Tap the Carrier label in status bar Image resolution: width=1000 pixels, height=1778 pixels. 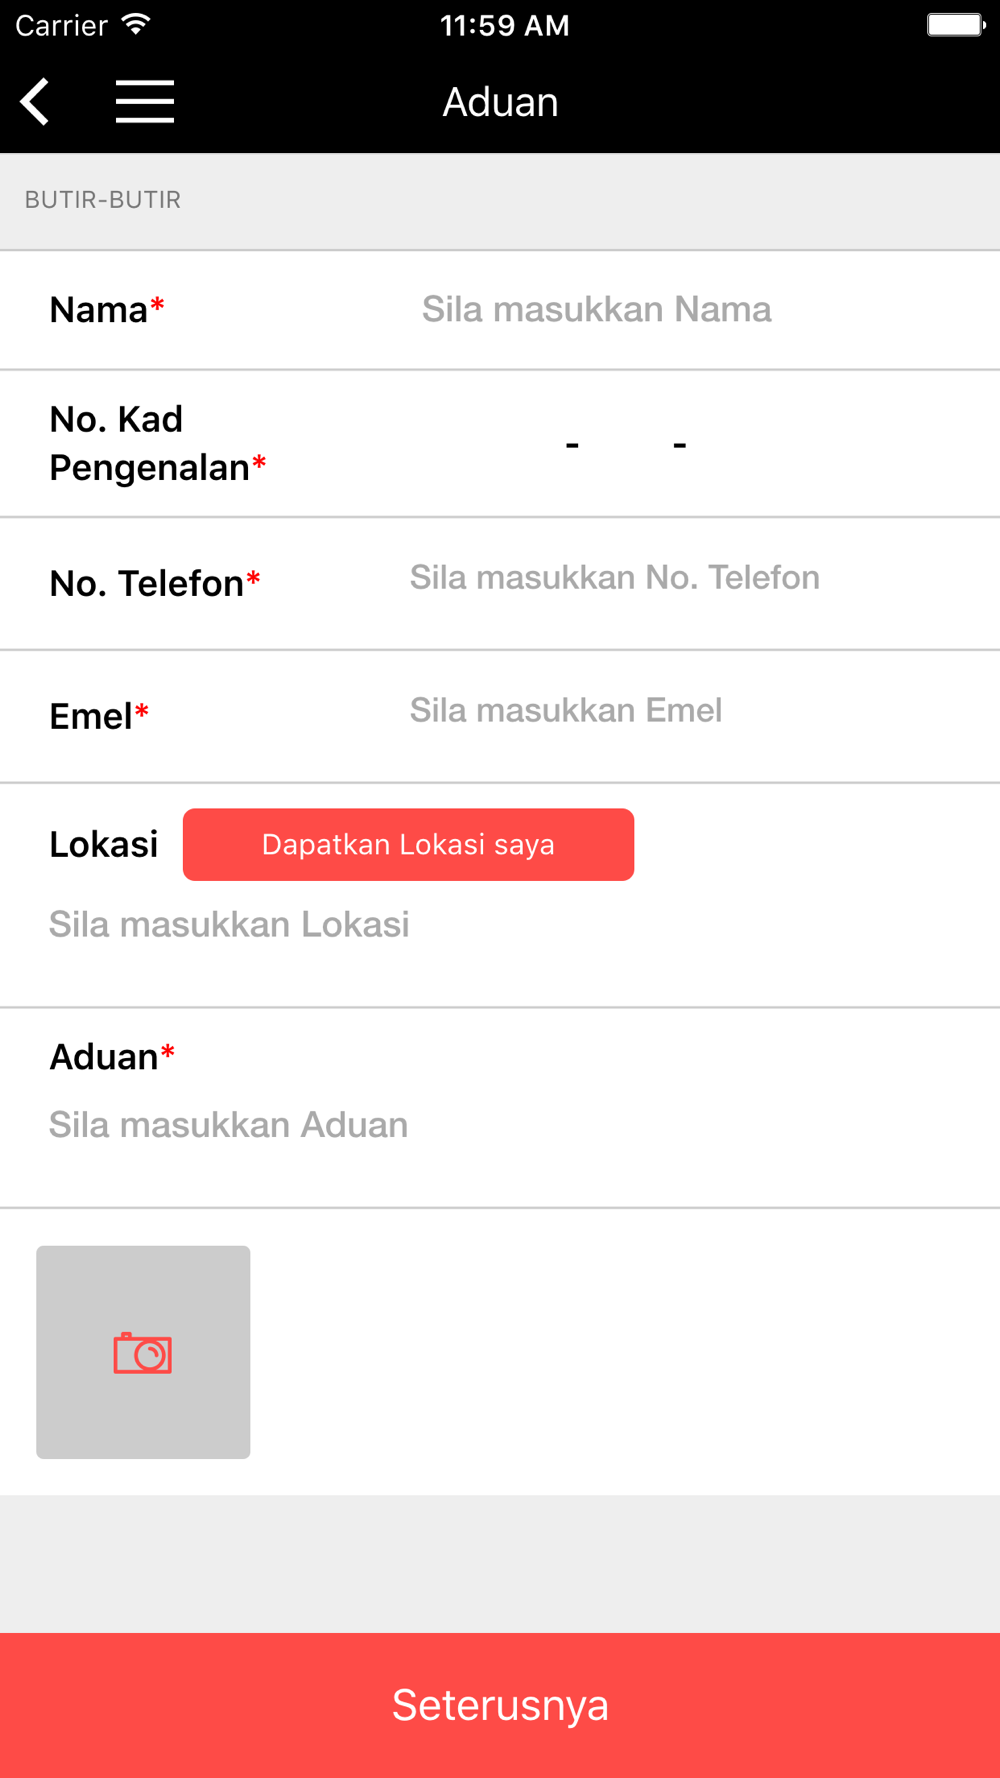(61, 25)
